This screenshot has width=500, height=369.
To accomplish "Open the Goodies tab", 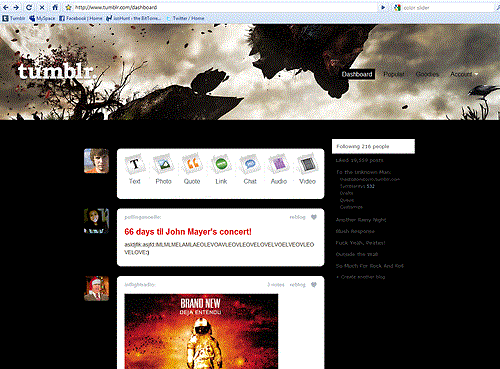I will pos(427,74).
